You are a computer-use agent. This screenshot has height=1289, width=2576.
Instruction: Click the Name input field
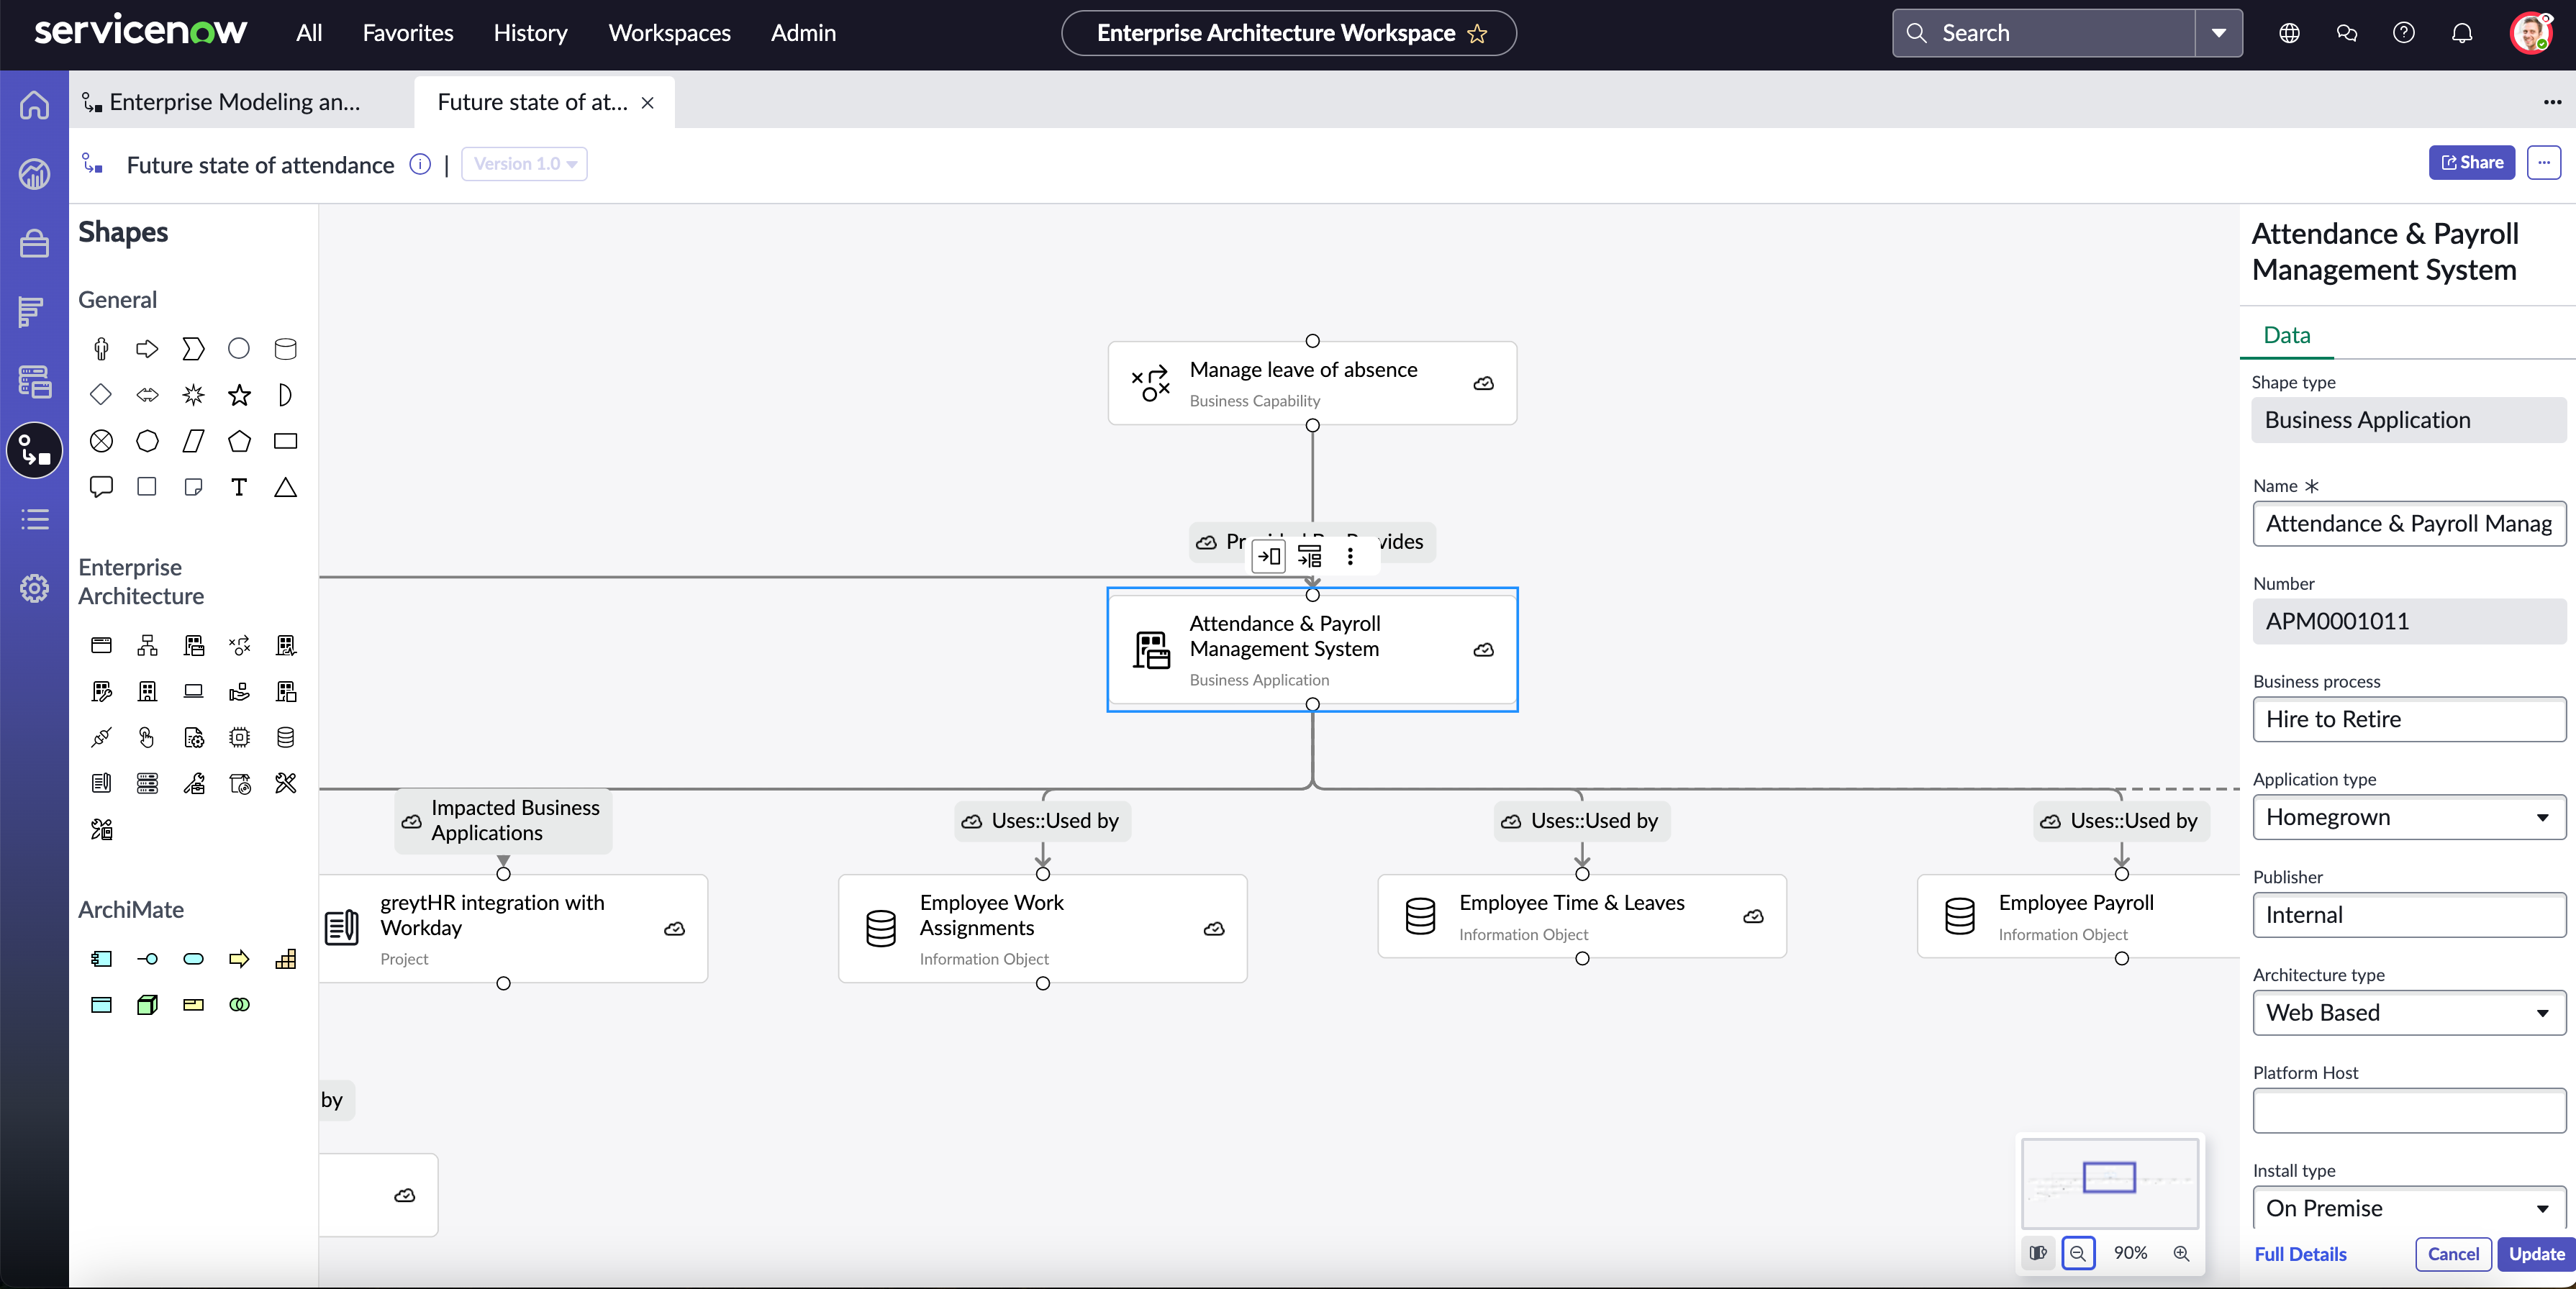click(2409, 524)
